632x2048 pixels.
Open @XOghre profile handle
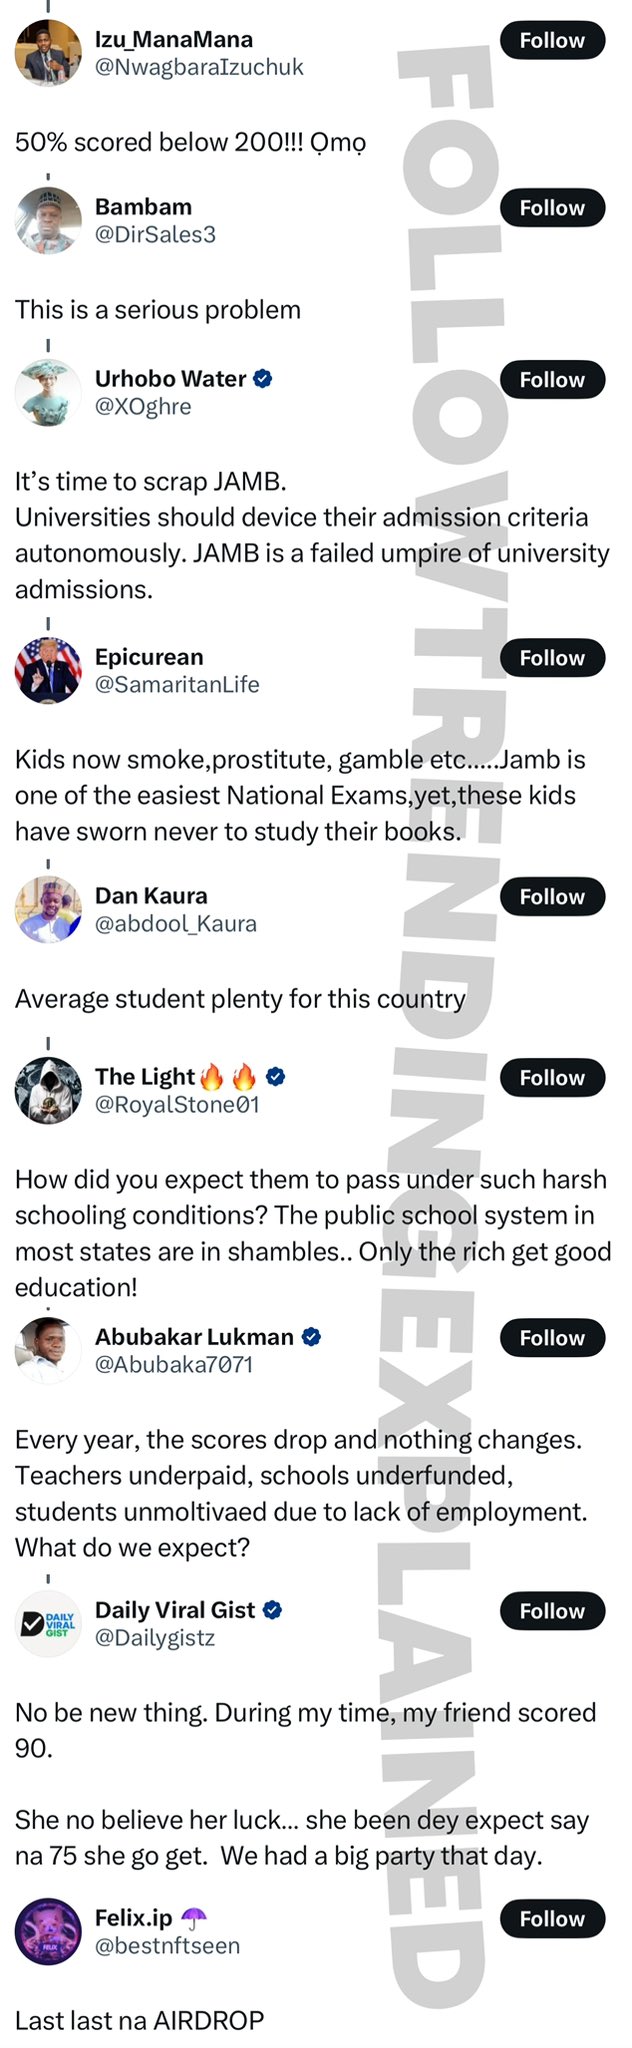143,407
